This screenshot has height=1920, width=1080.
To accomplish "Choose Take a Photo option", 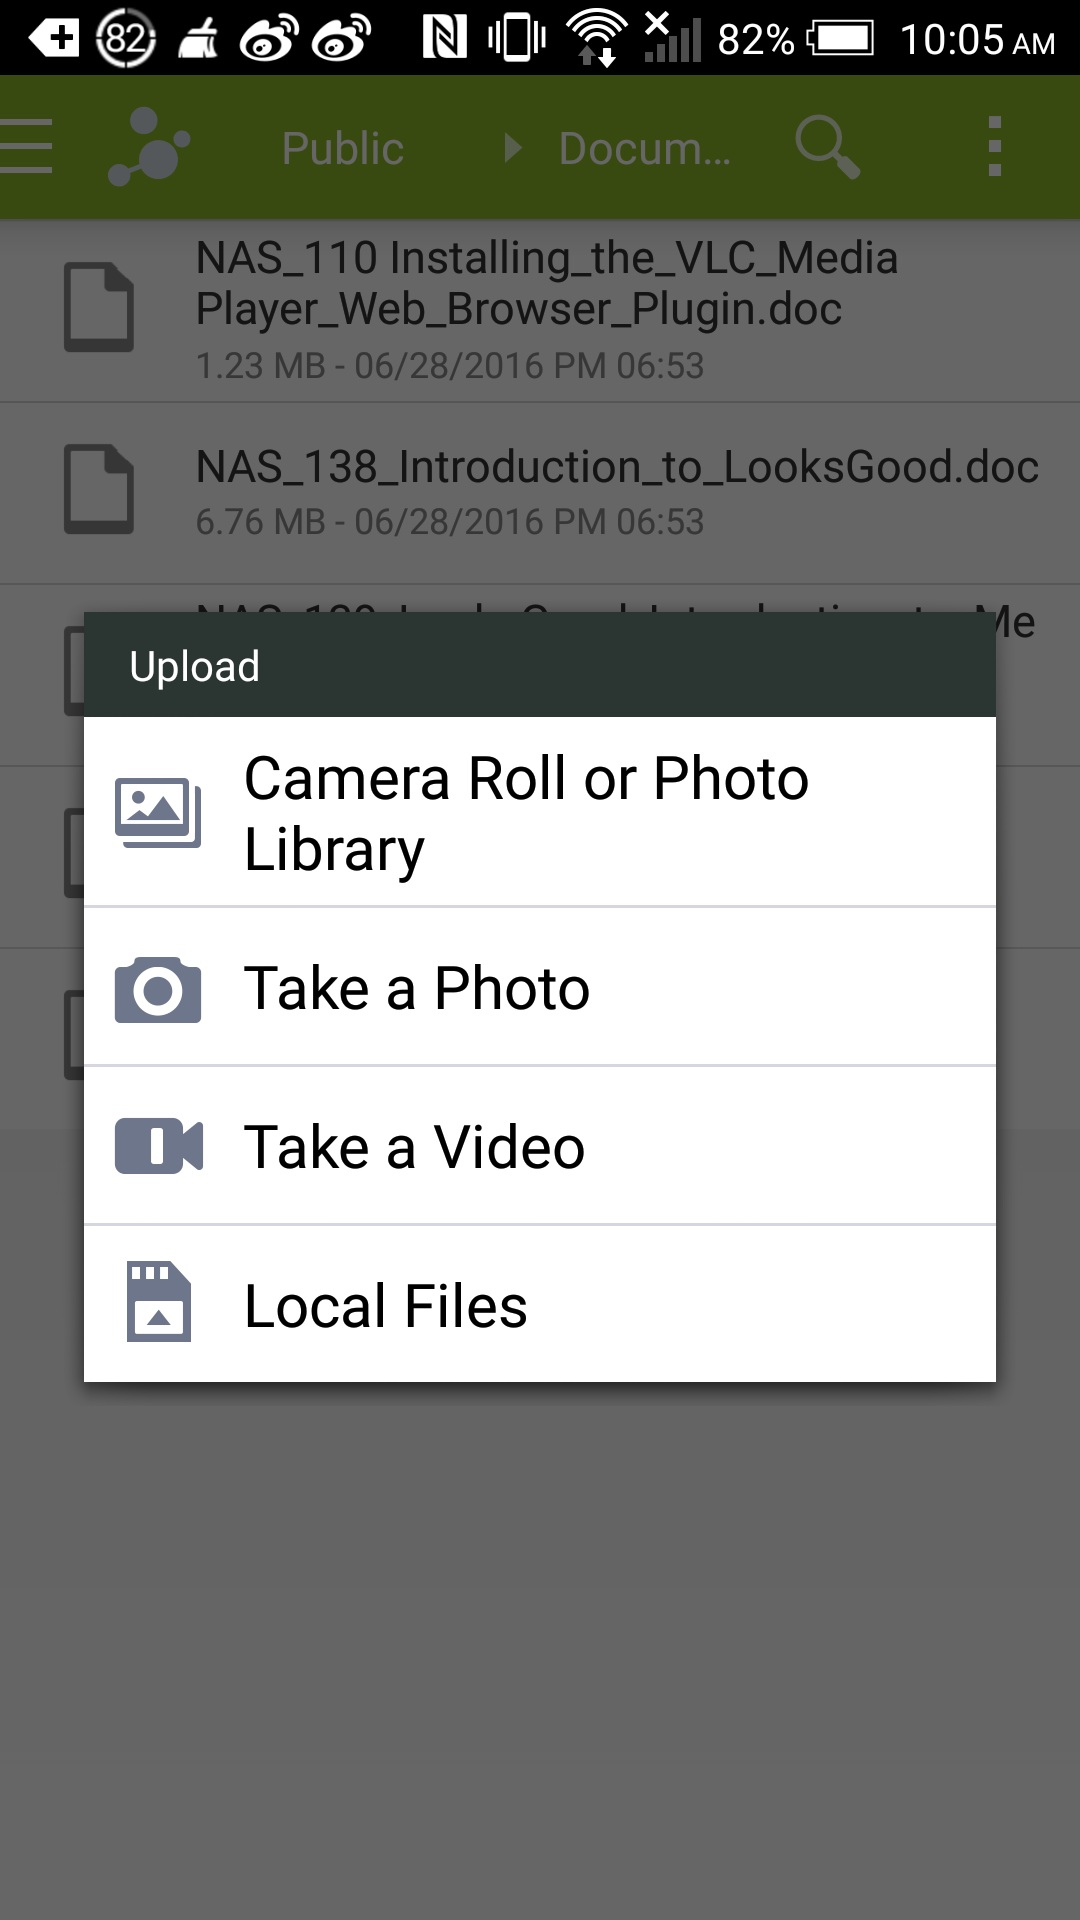I will [540, 987].
